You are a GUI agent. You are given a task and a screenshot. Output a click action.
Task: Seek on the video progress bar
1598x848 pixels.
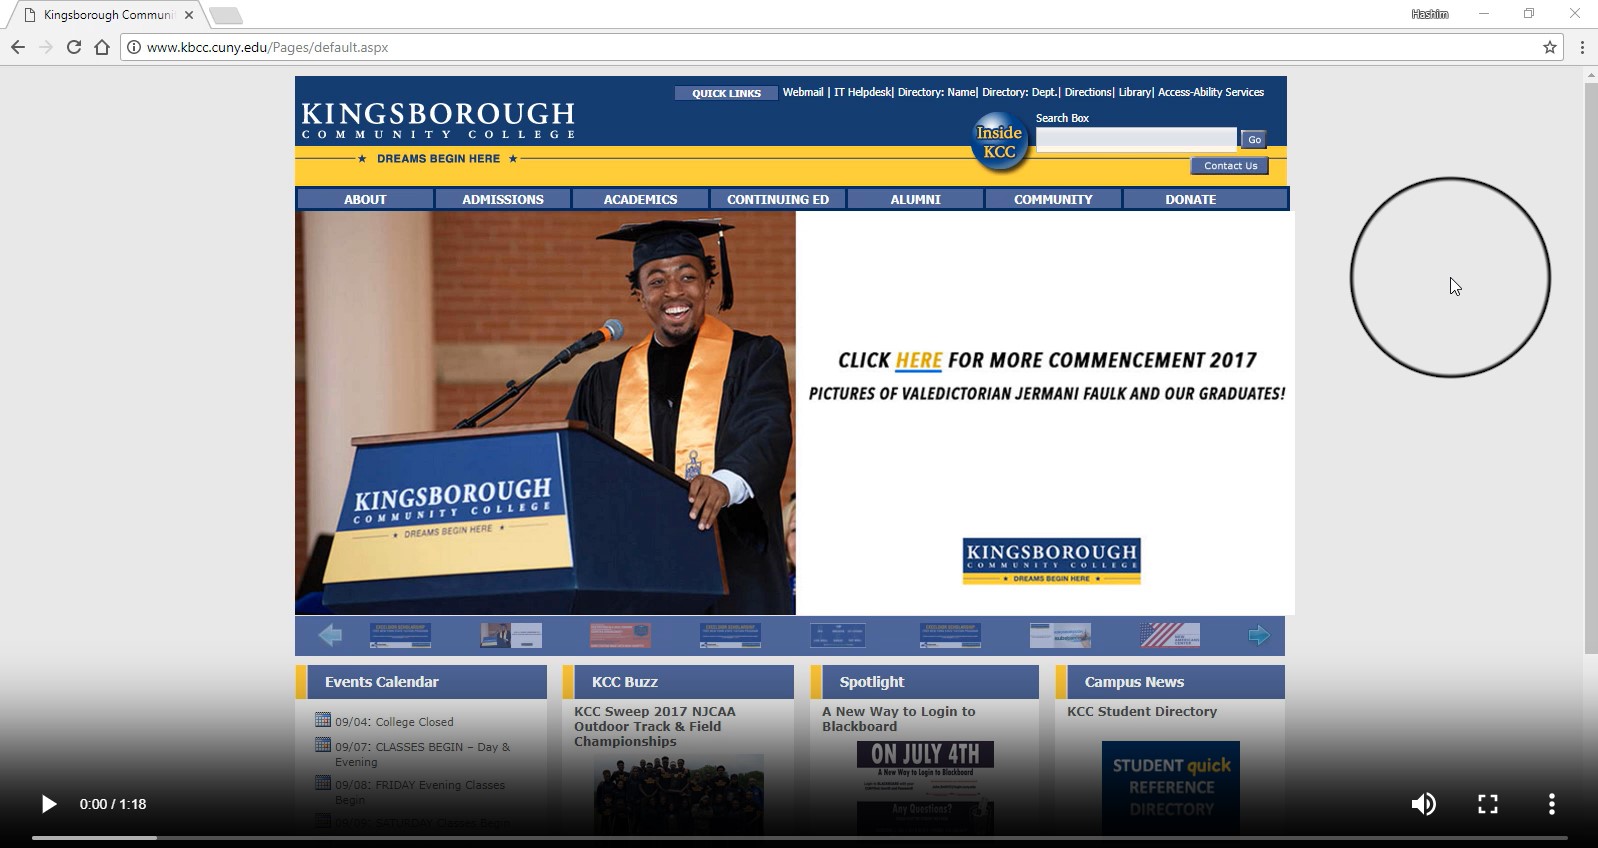799,837
